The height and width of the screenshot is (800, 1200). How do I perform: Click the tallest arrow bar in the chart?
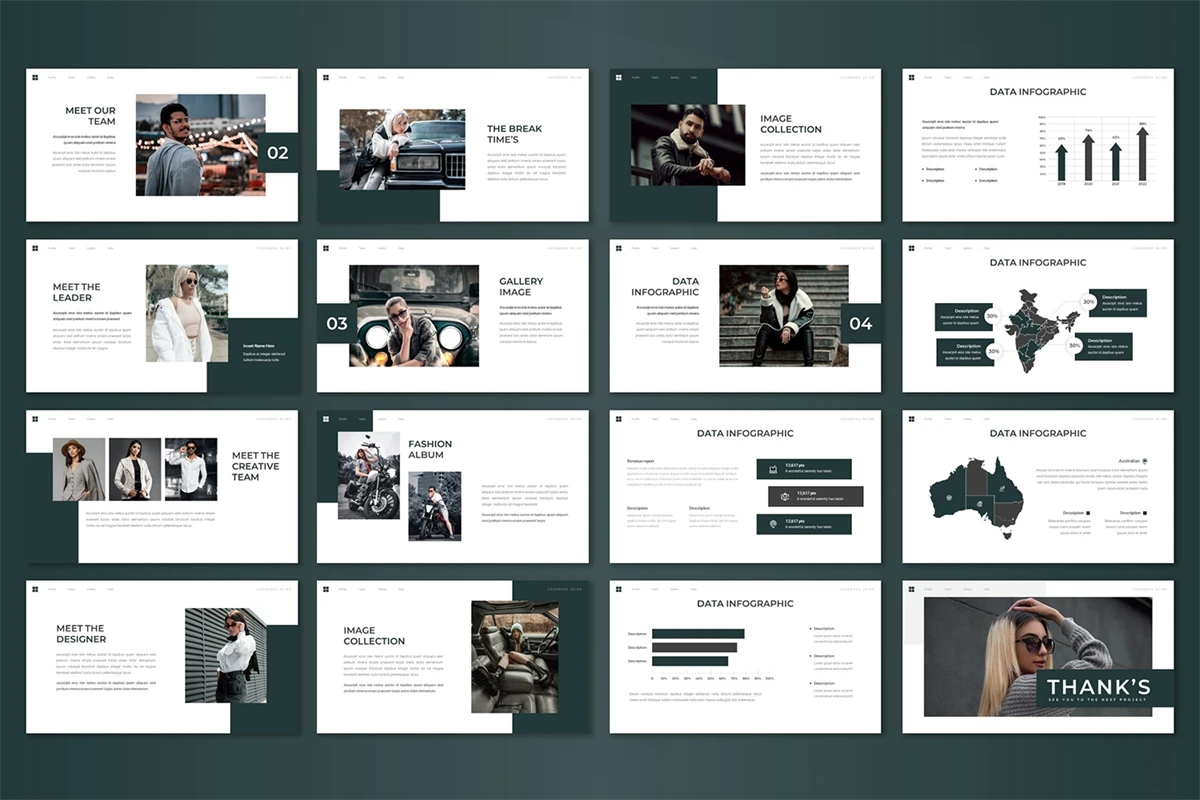click(x=1142, y=153)
